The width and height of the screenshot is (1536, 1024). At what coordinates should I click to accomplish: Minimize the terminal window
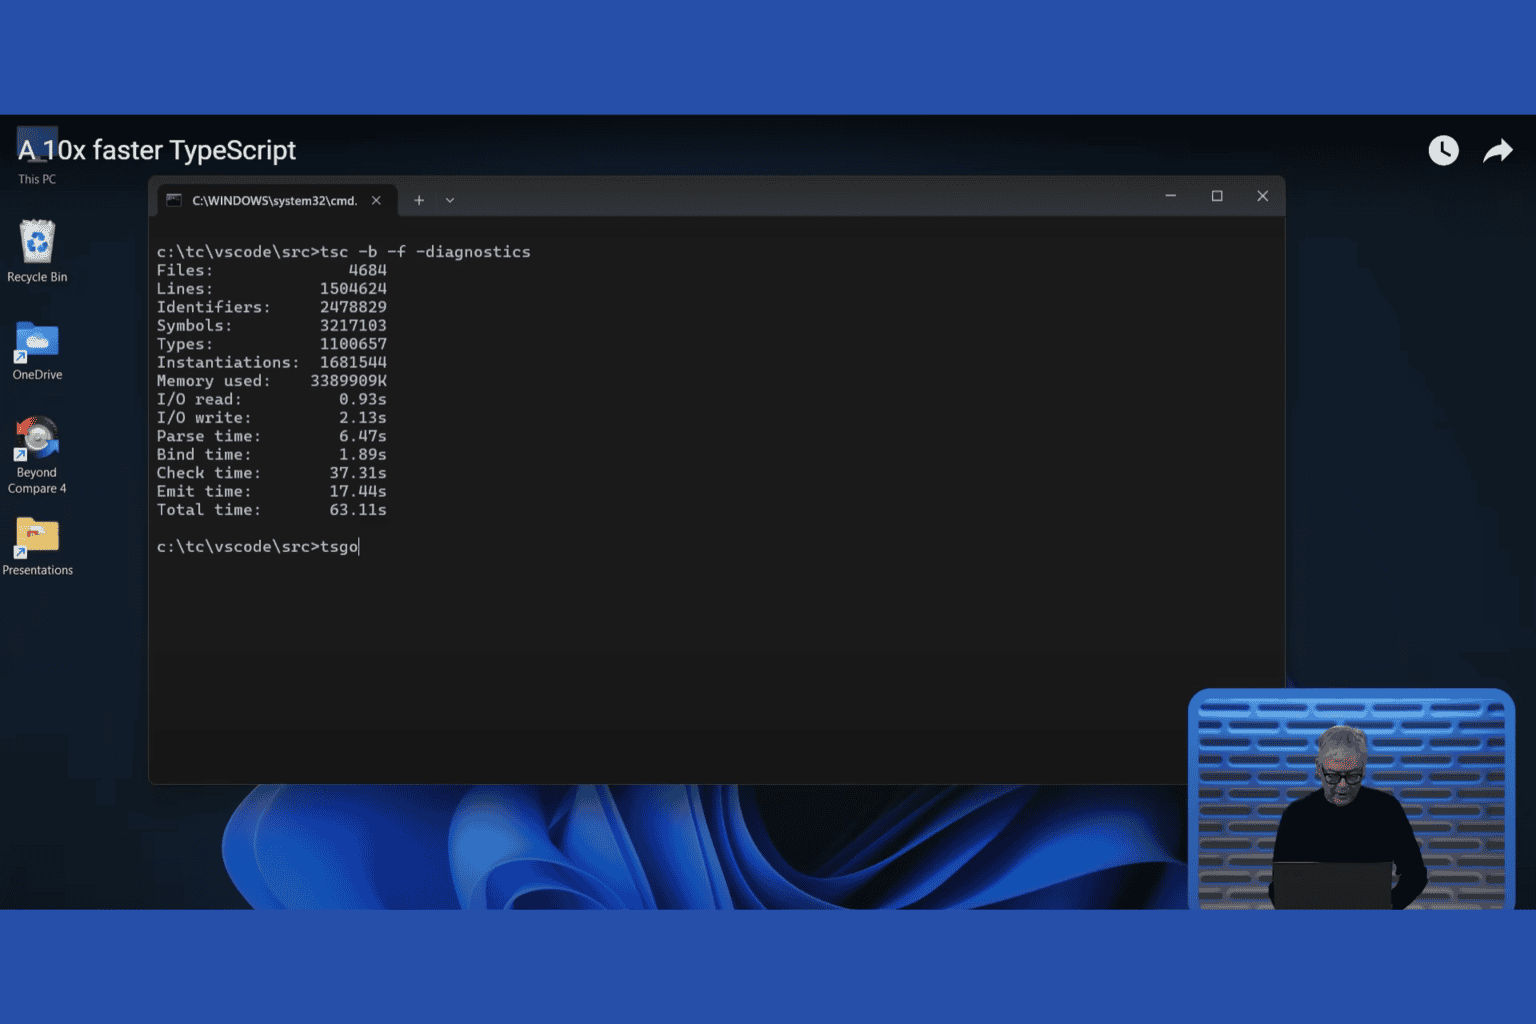click(x=1170, y=196)
